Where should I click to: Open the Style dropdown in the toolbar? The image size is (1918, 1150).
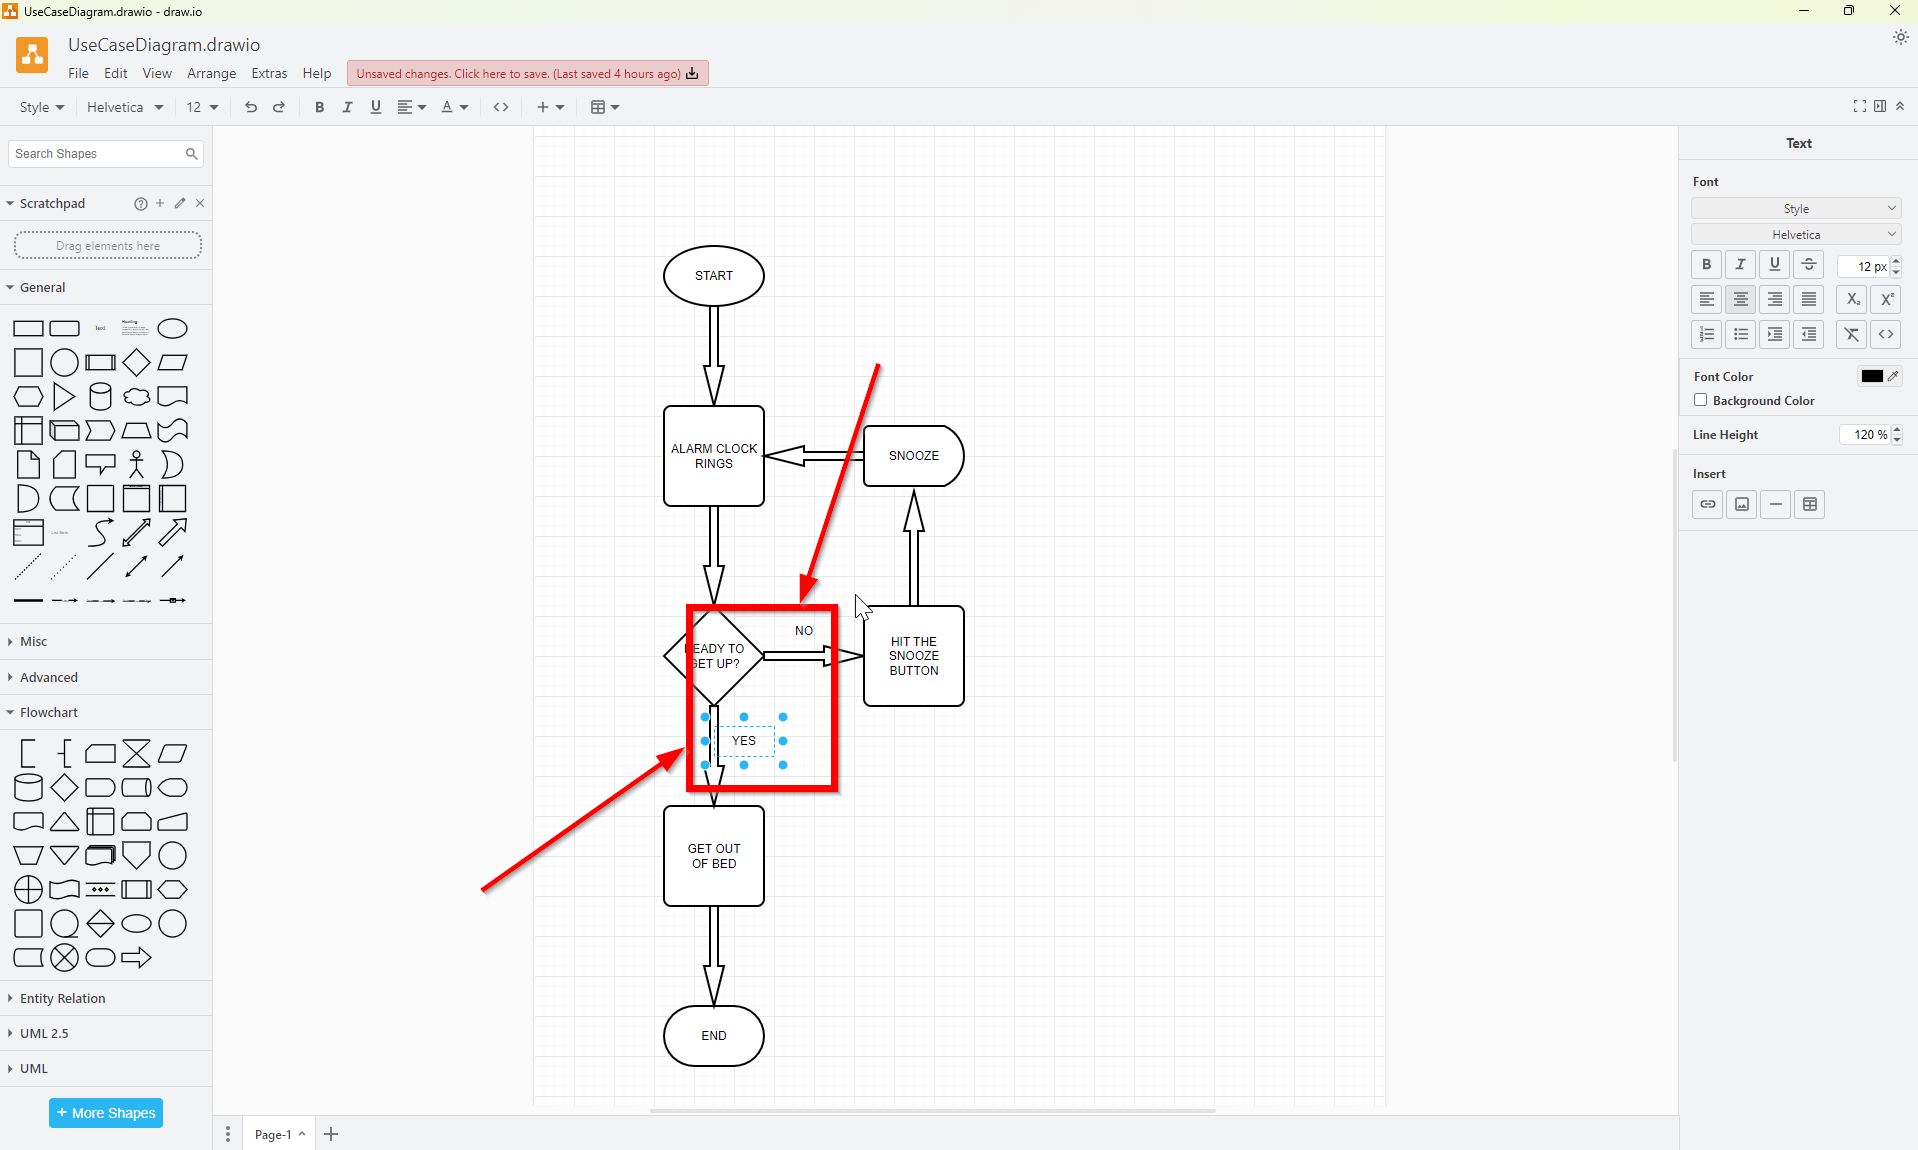tap(40, 107)
